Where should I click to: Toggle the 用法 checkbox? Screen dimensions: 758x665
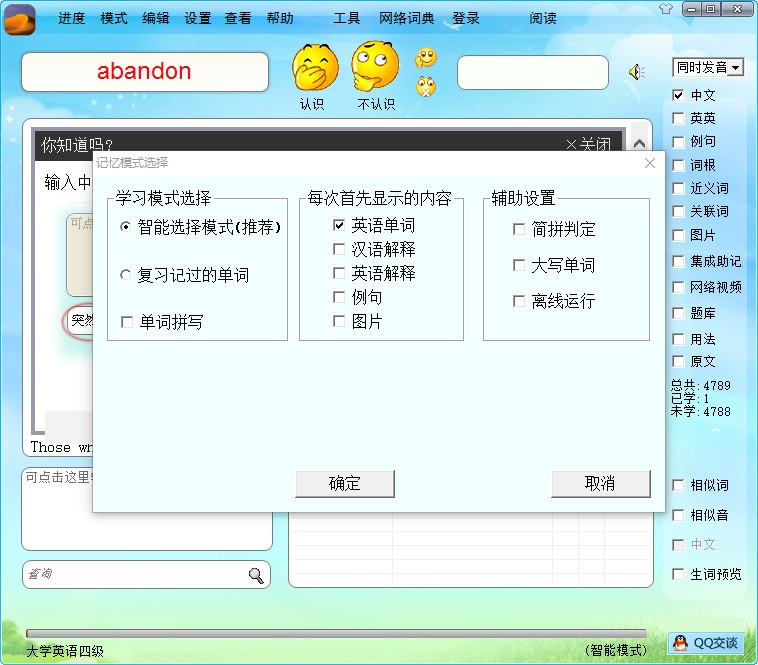point(678,339)
